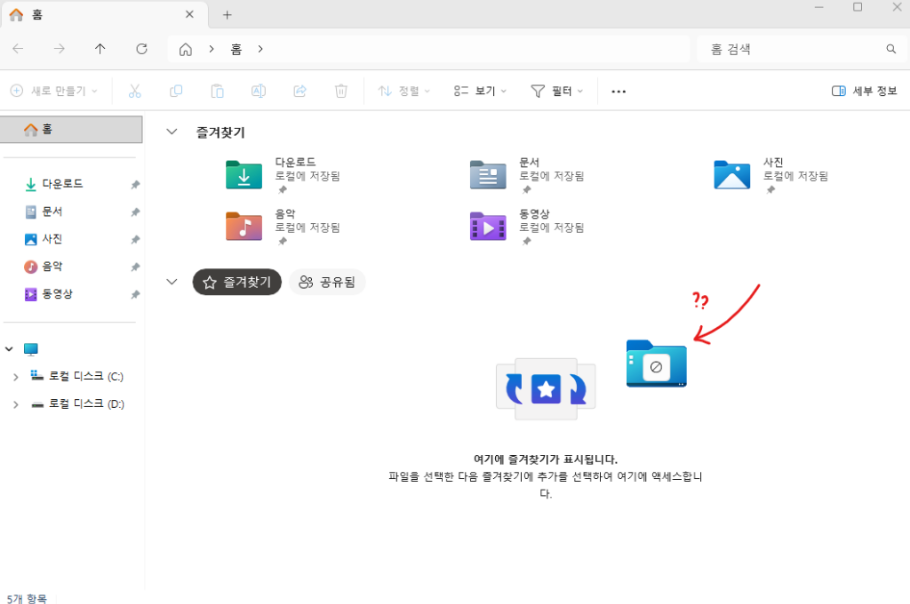Collapse the 즐겨찾기 section header chevron
Screen dimensions: 910x604
[172, 132]
